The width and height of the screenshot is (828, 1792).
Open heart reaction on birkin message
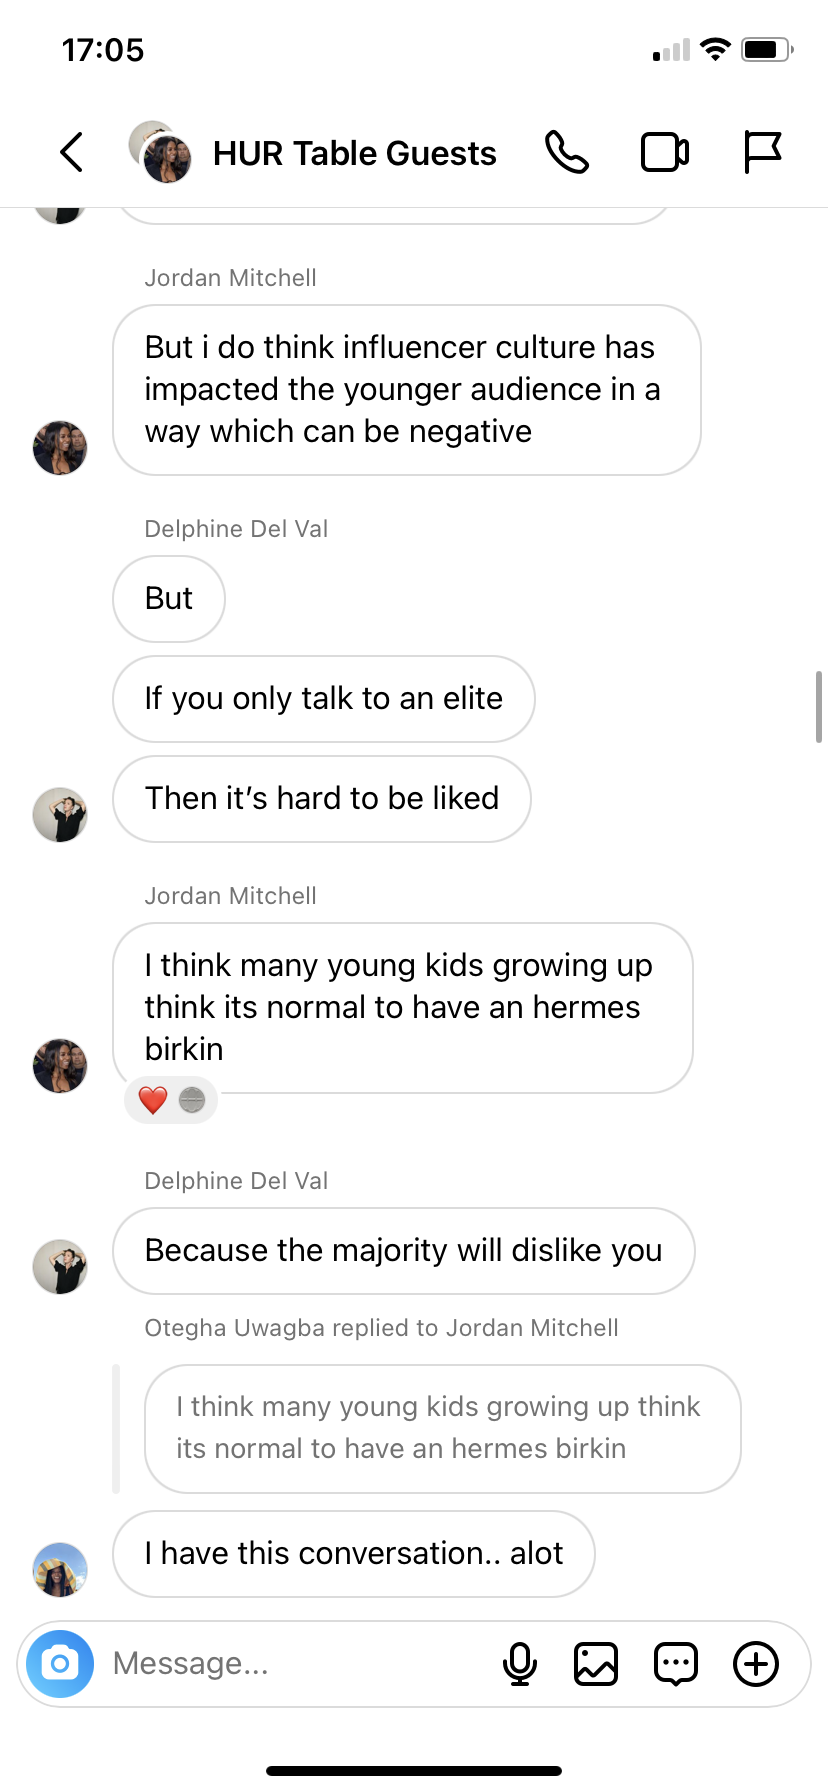click(x=171, y=1100)
